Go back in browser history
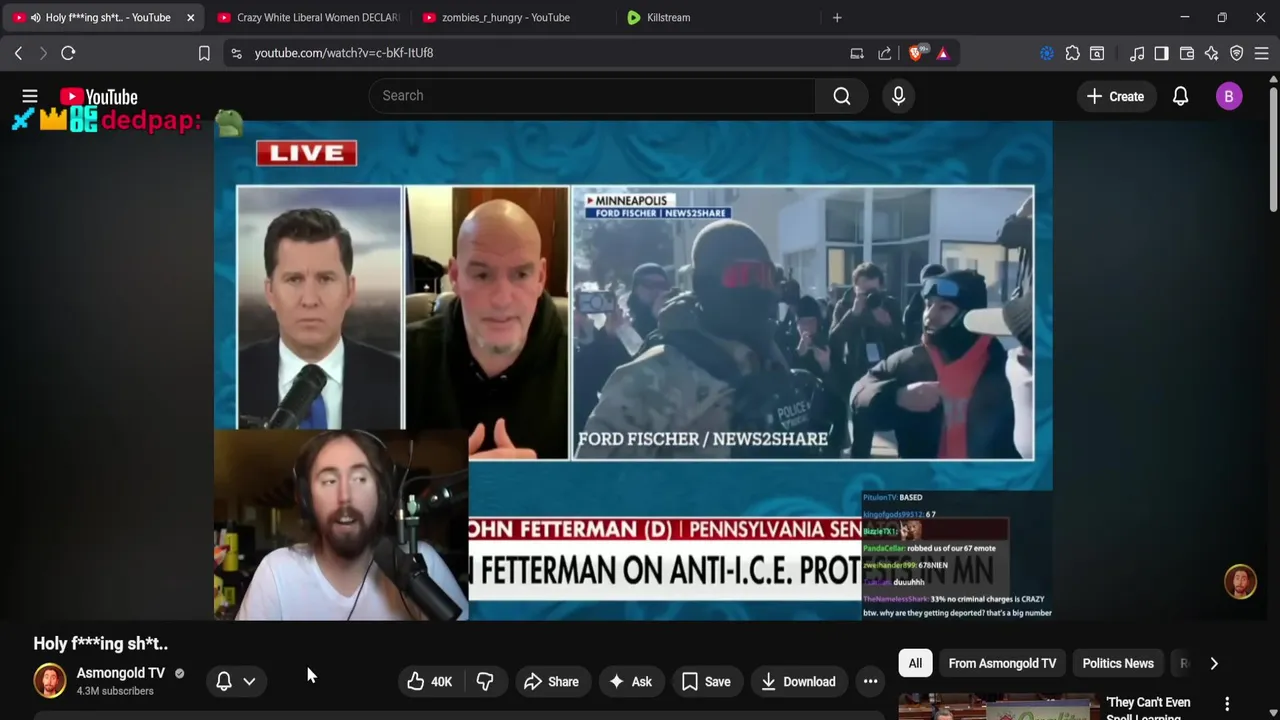1280x720 pixels. pyautogui.click(x=18, y=53)
